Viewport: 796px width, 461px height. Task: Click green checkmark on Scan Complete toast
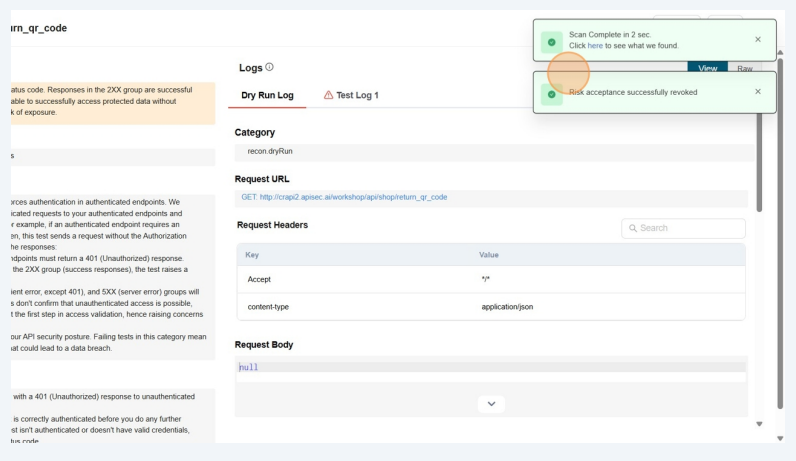click(x=550, y=41)
